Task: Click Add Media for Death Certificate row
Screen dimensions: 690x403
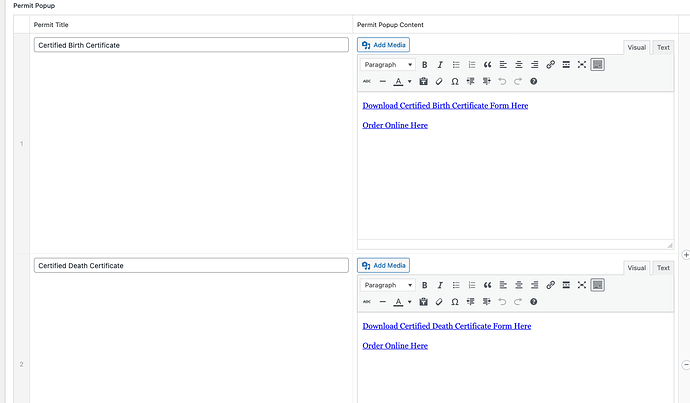Action: (x=383, y=265)
